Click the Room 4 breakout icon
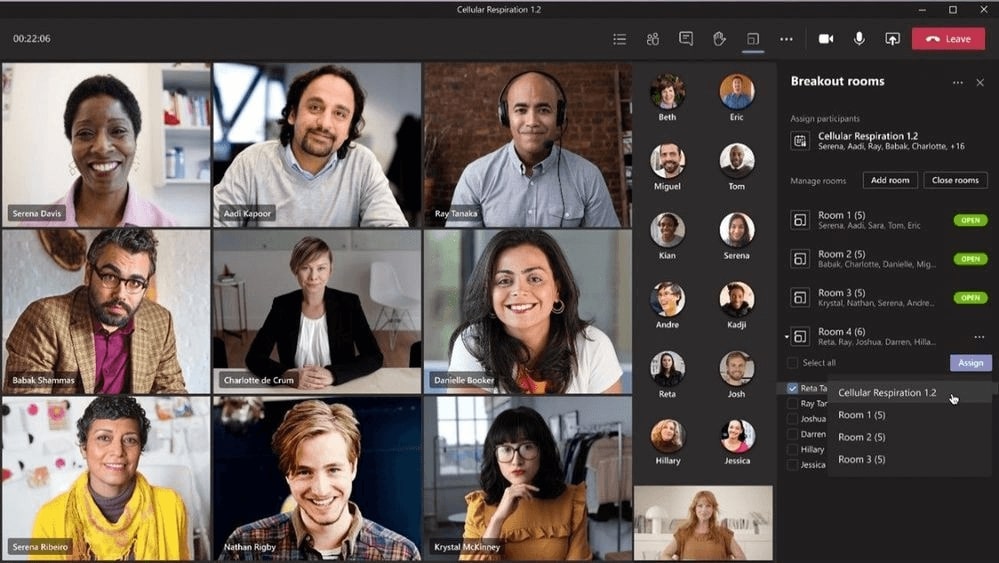The height and width of the screenshot is (563, 999). coord(800,336)
